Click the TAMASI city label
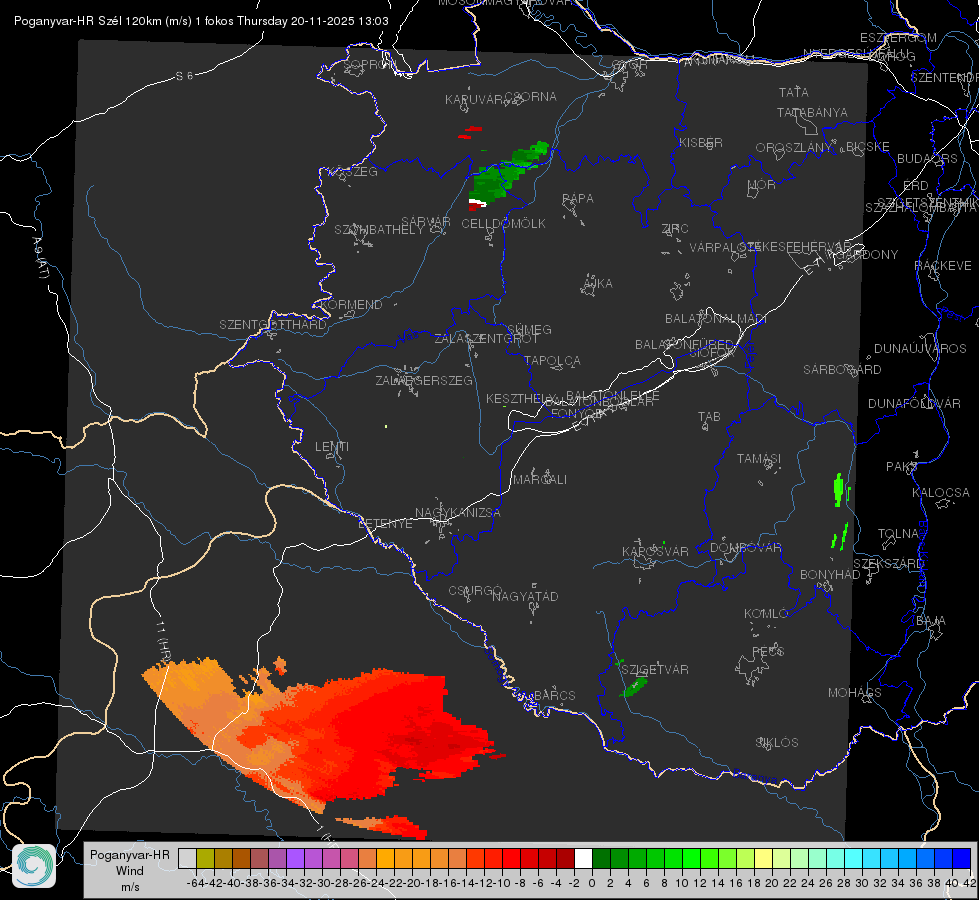979x900 pixels. point(759,459)
